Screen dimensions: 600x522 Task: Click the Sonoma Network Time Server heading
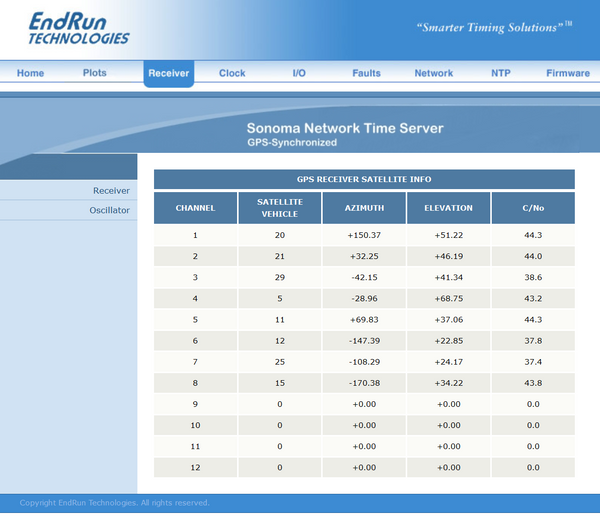345,128
